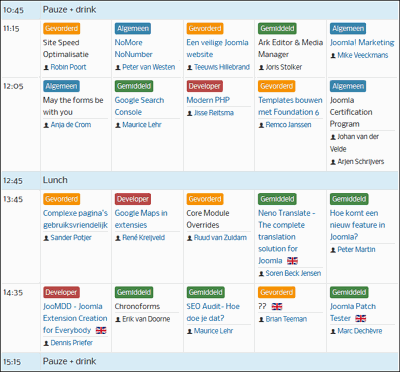Screen dimensions: 400x372
Task: Click the UK flag after JooMDD session title
Action: click(x=101, y=330)
